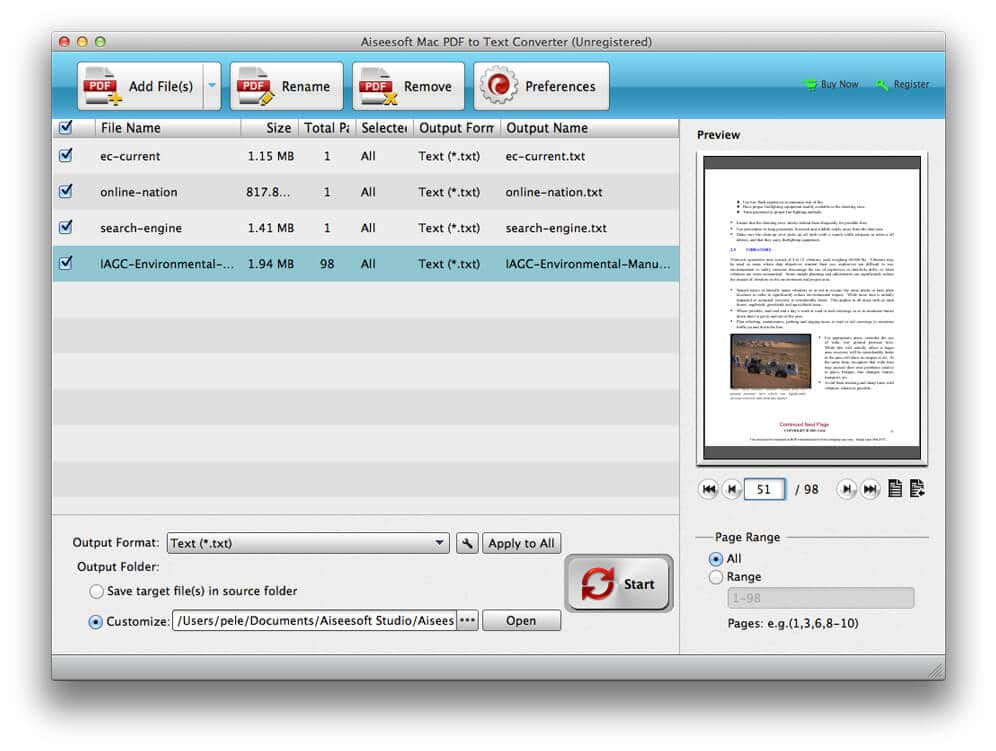Click the Buy Now link
Screen dimensions: 996x751
(831, 84)
